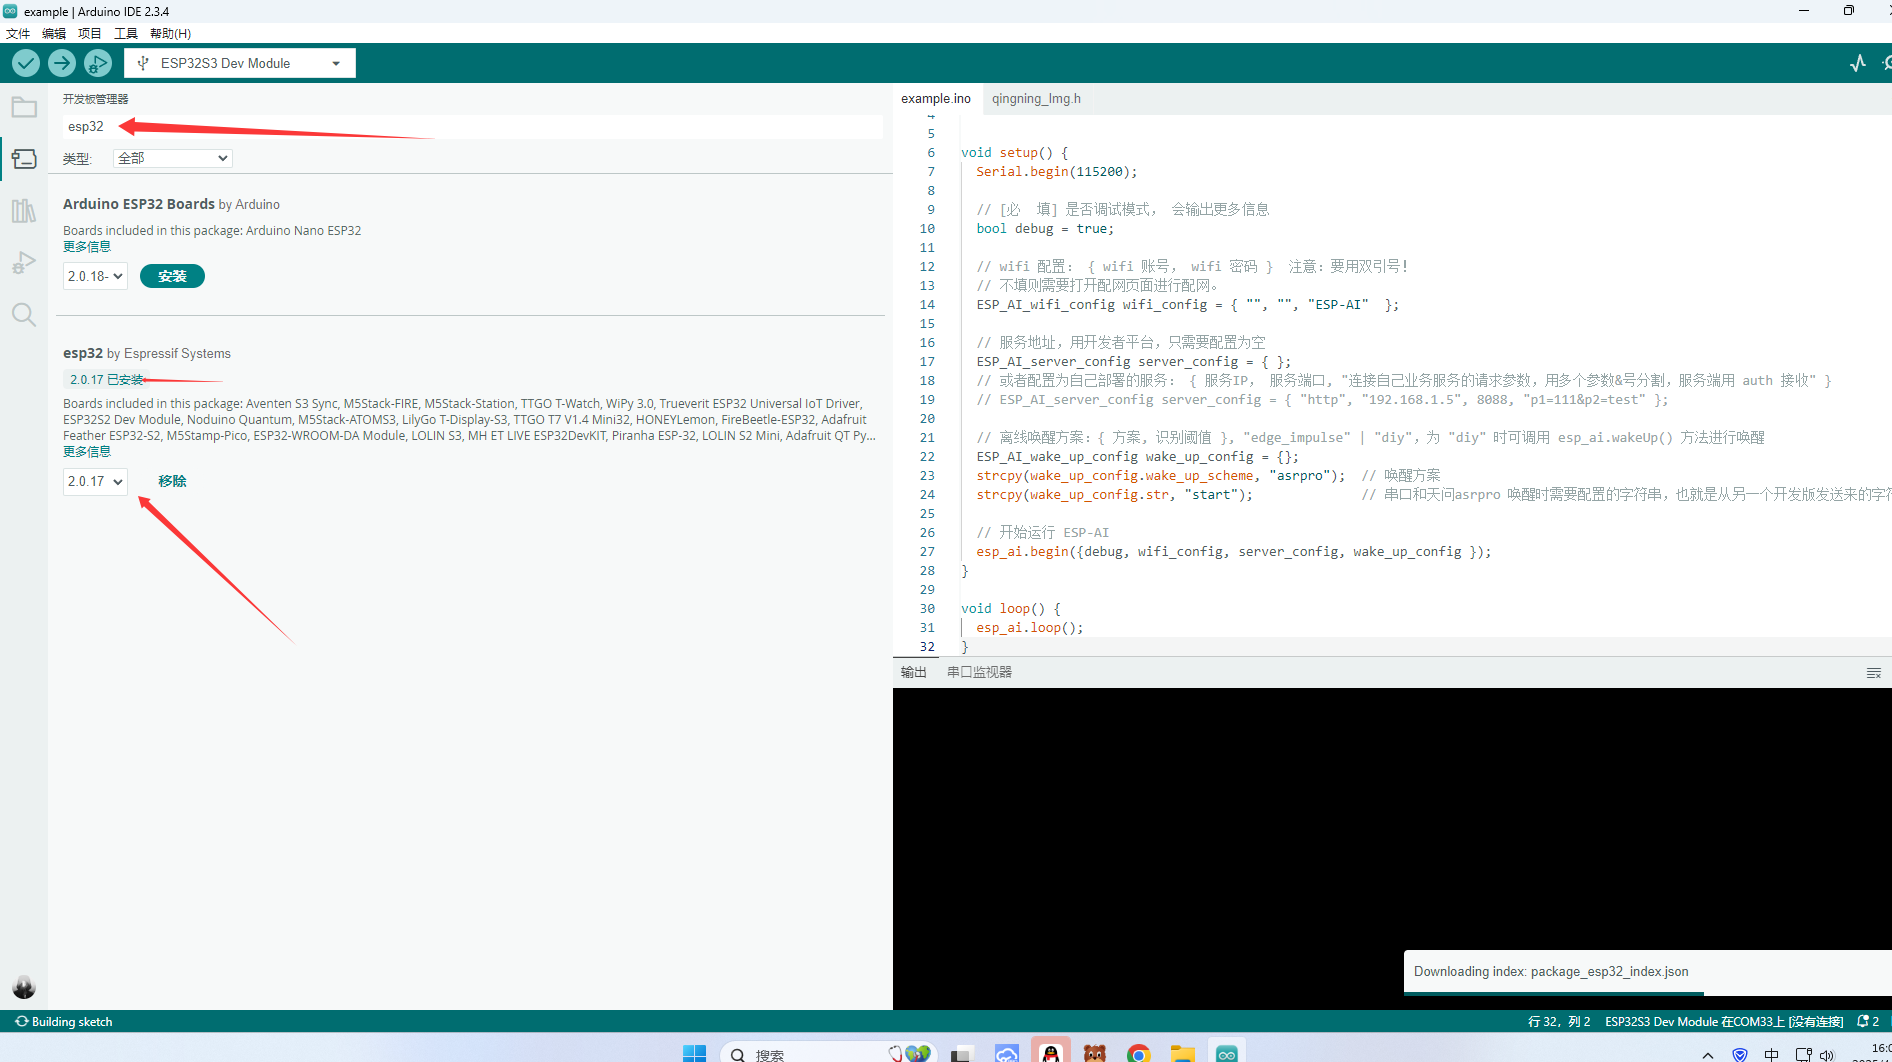Switch to the 串口监视器 tab

click(979, 672)
